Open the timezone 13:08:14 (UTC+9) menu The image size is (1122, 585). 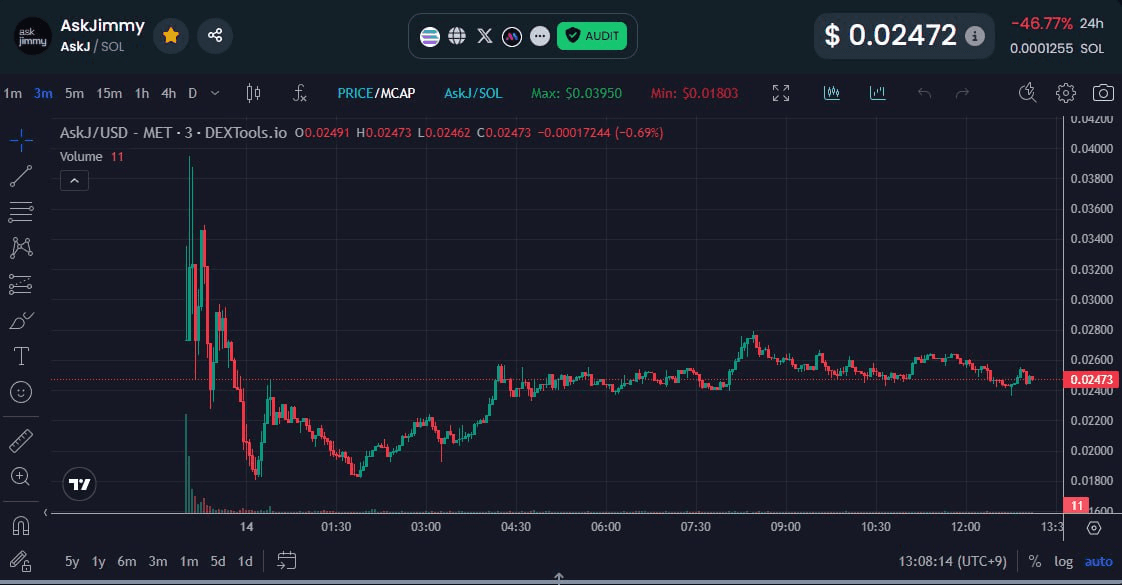(x=952, y=561)
